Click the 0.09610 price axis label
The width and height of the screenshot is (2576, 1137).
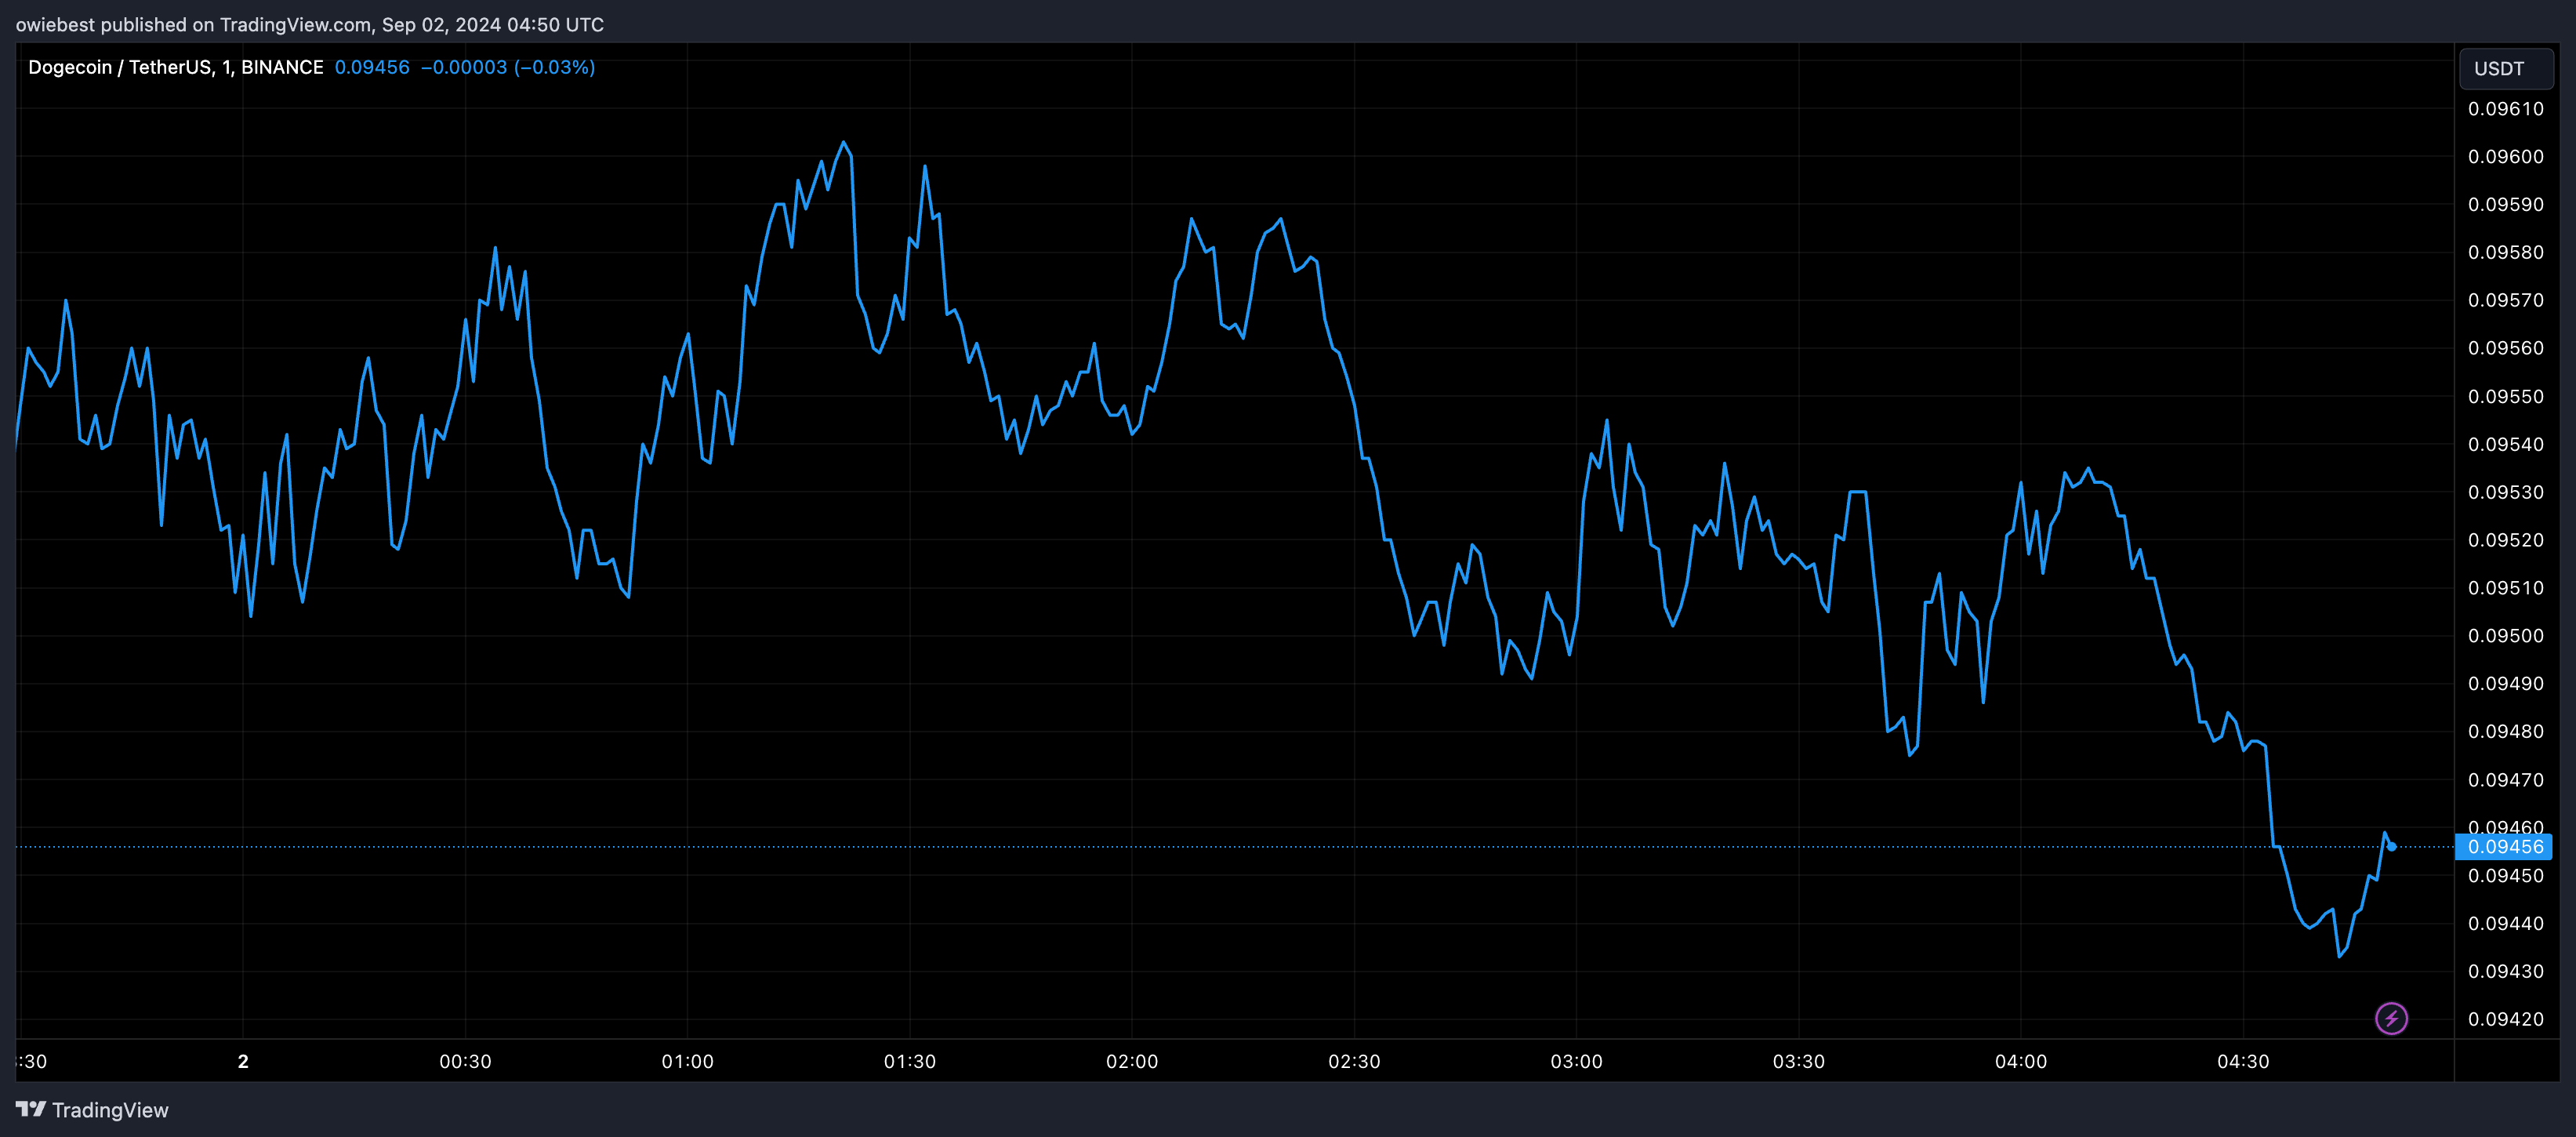[2505, 109]
